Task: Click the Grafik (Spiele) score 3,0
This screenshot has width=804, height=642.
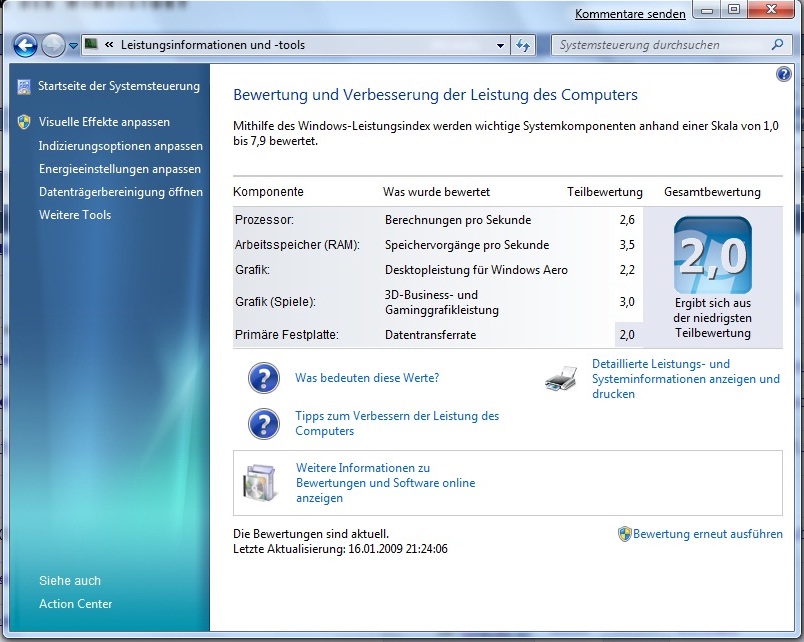Action: 627,302
